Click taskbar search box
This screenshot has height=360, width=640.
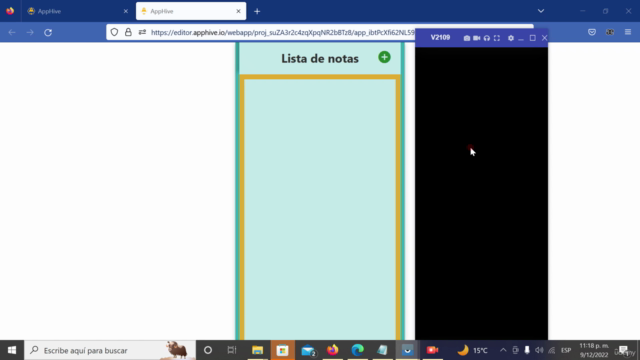coord(110,350)
